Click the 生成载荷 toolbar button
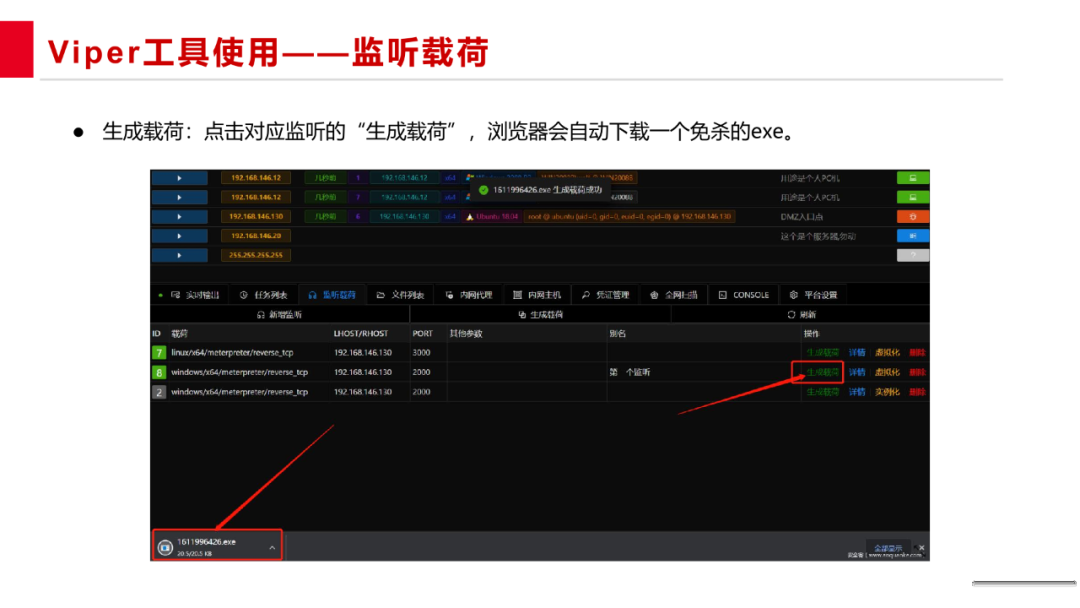 (541, 315)
